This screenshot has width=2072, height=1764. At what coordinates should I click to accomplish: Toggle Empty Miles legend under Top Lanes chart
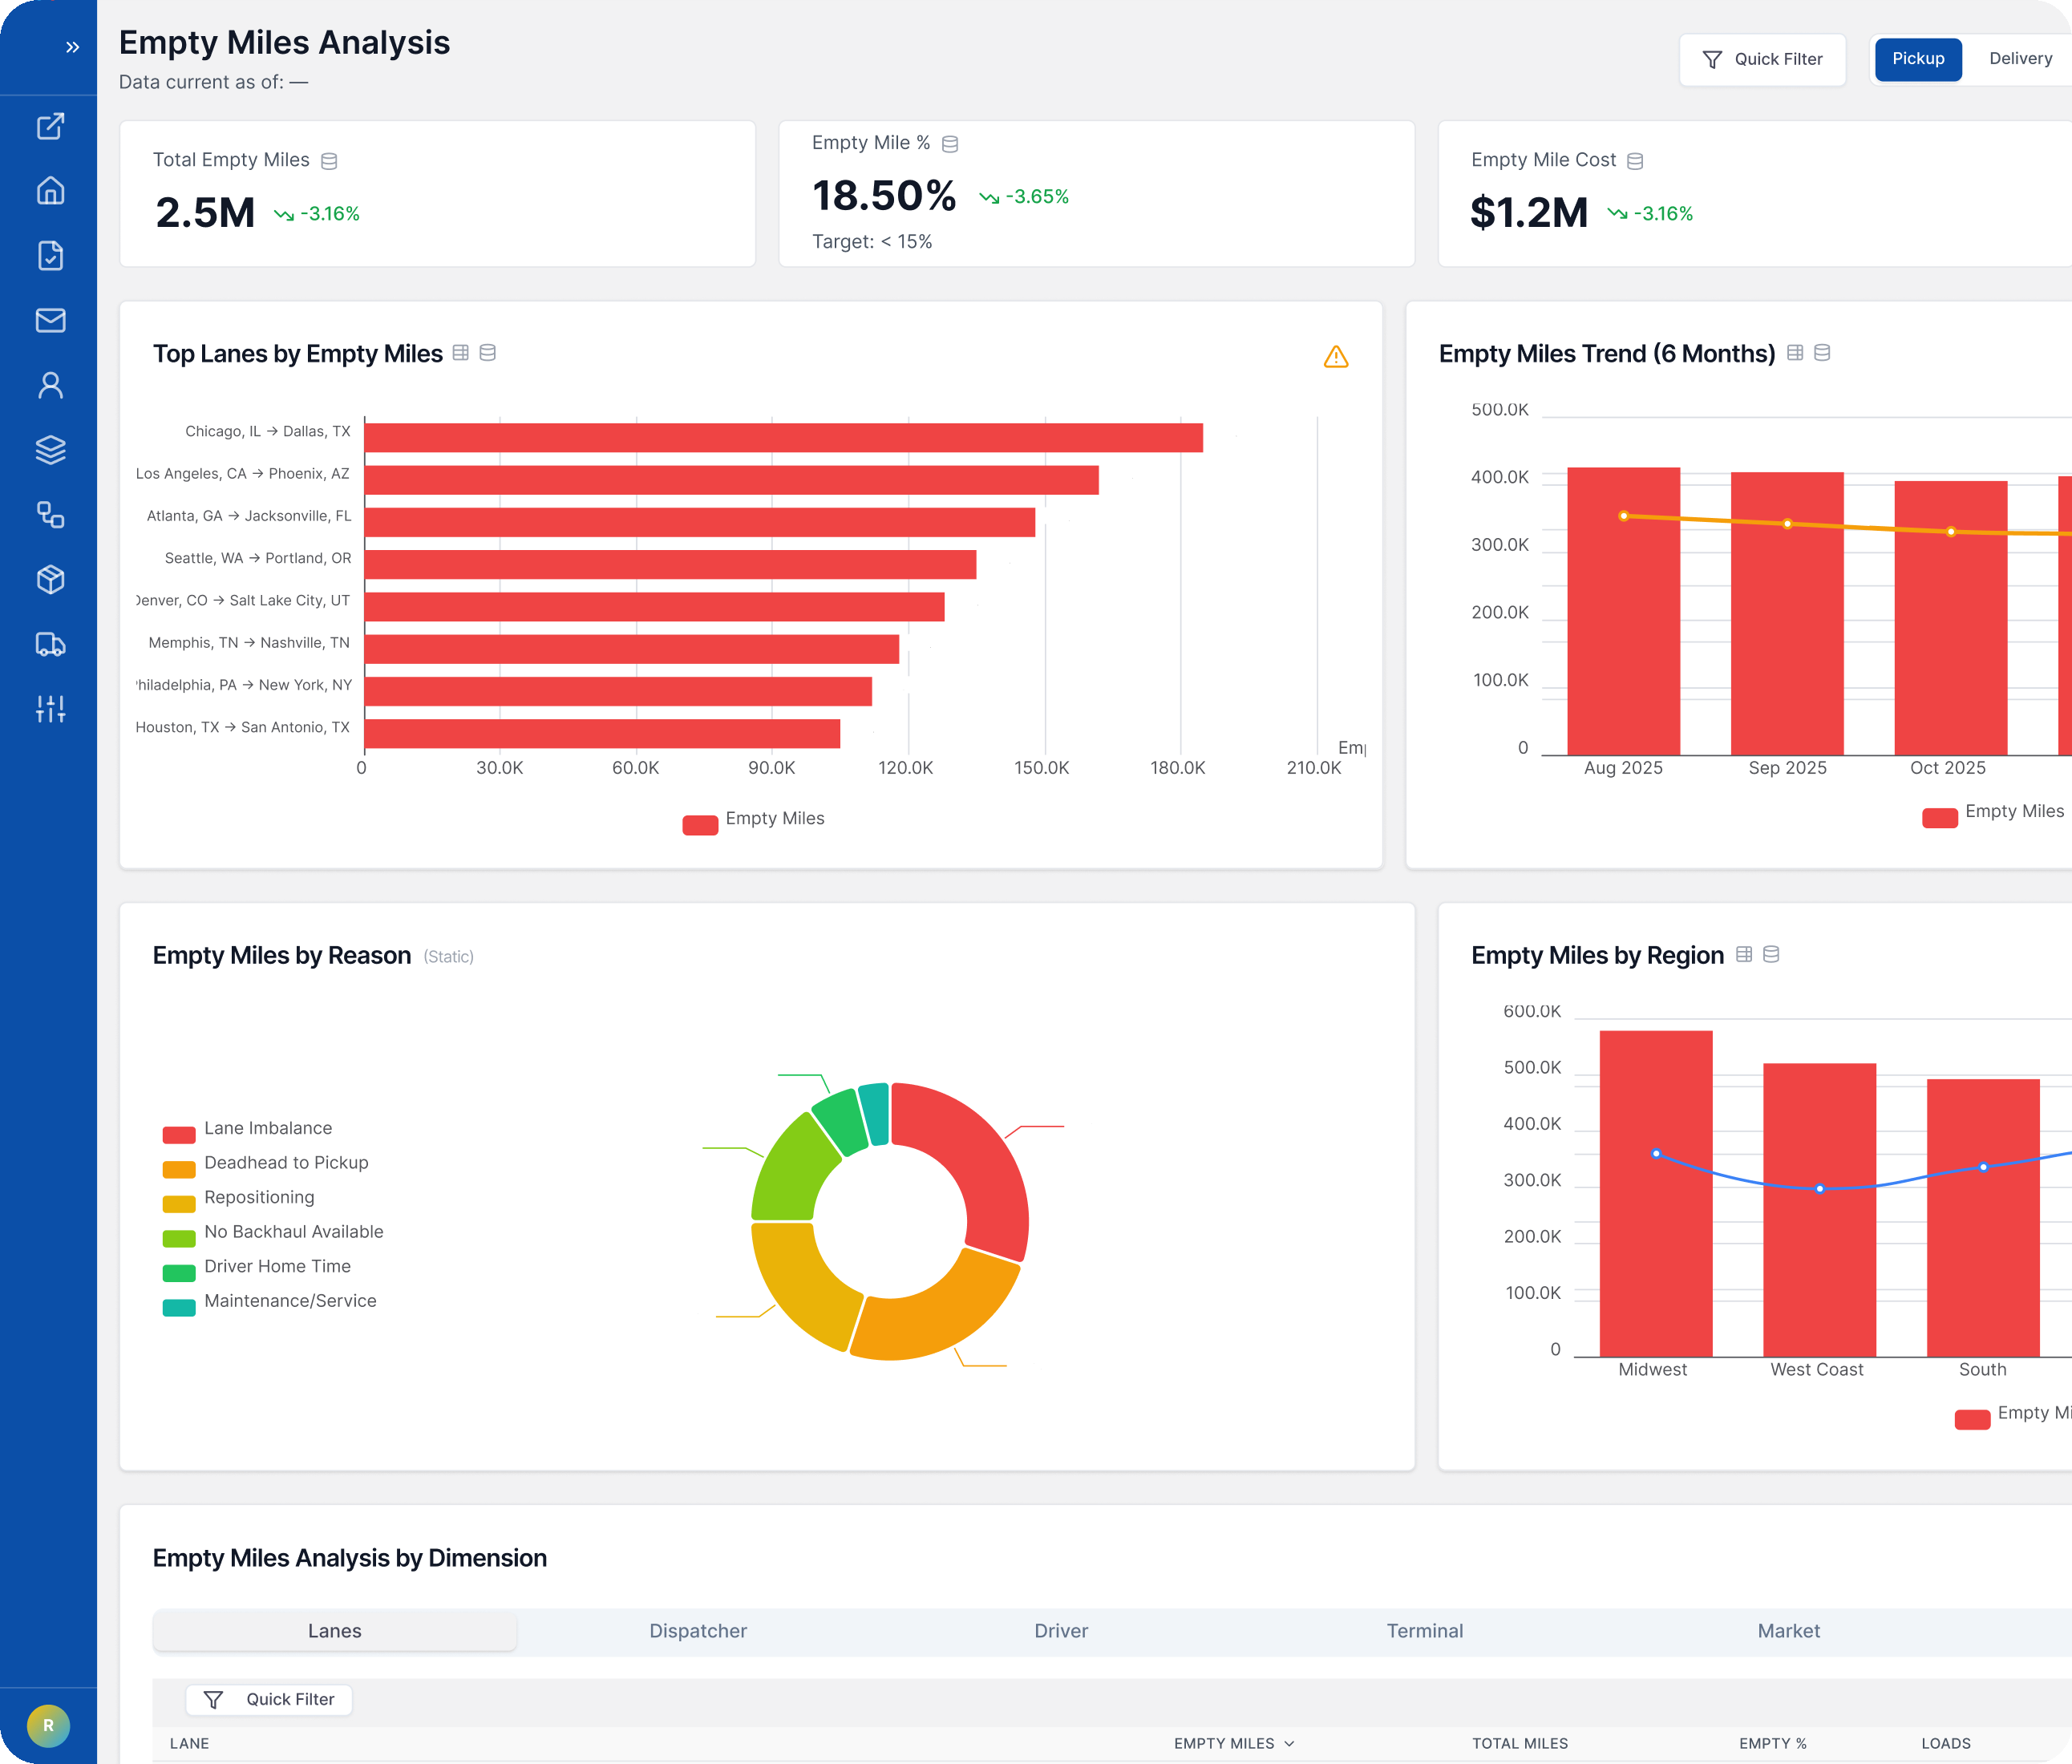[754, 820]
